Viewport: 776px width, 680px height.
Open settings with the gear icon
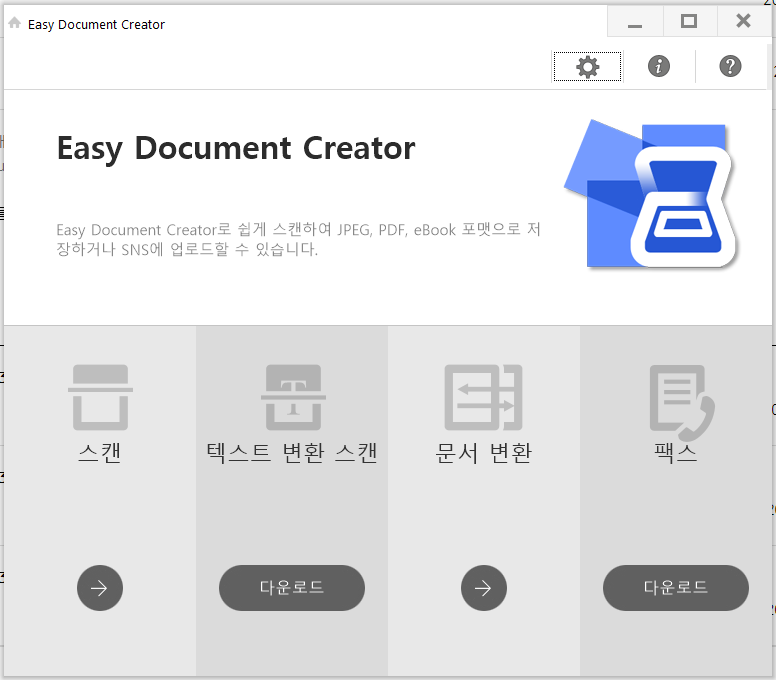(587, 66)
